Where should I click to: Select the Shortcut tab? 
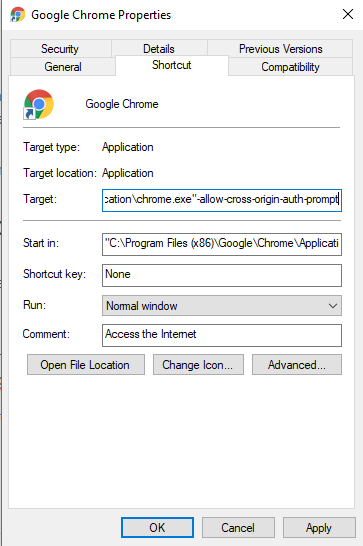pos(172,65)
